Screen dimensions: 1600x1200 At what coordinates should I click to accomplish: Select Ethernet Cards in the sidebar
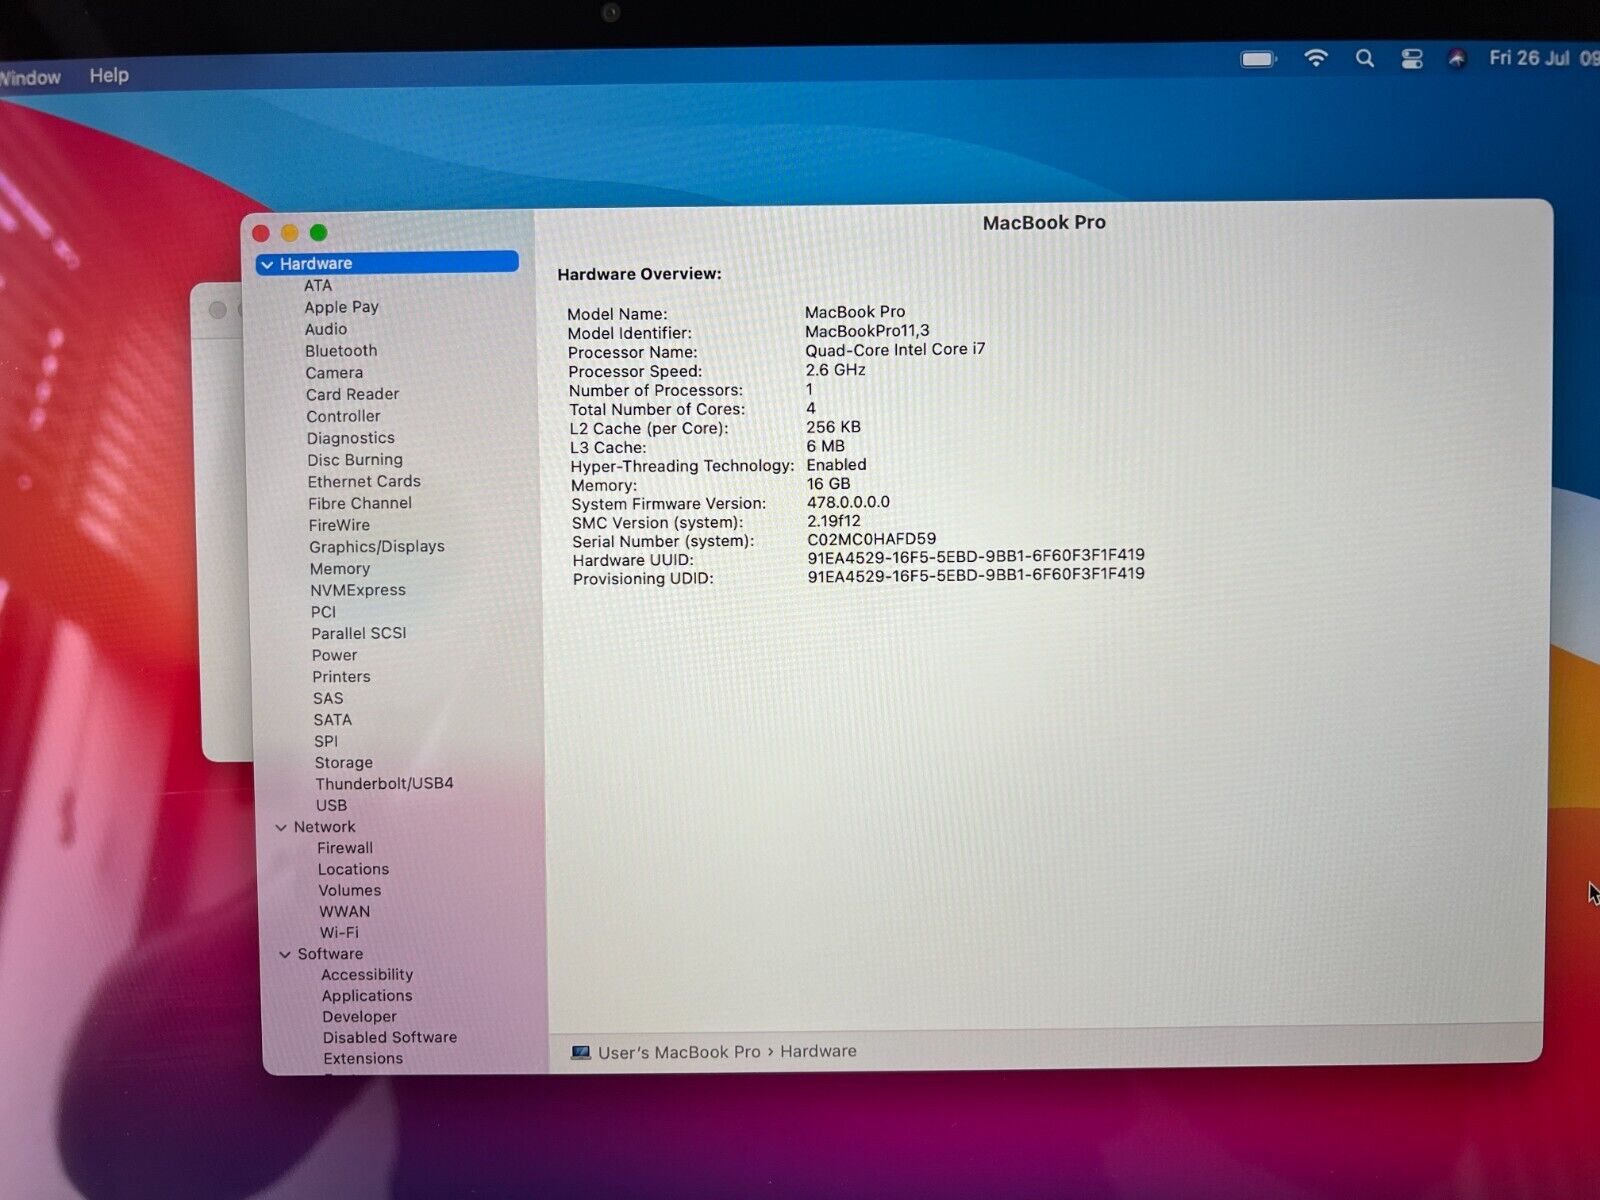pyautogui.click(x=364, y=481)
